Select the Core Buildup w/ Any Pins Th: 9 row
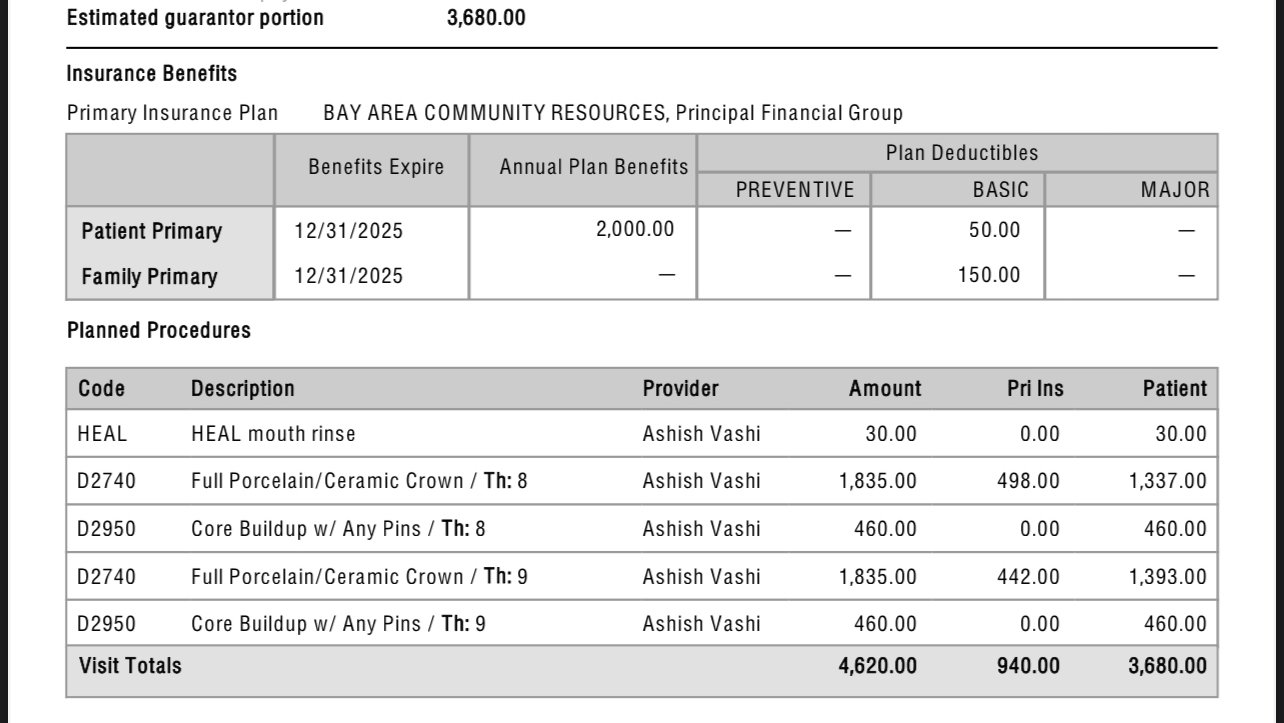 tap(642, 624)
